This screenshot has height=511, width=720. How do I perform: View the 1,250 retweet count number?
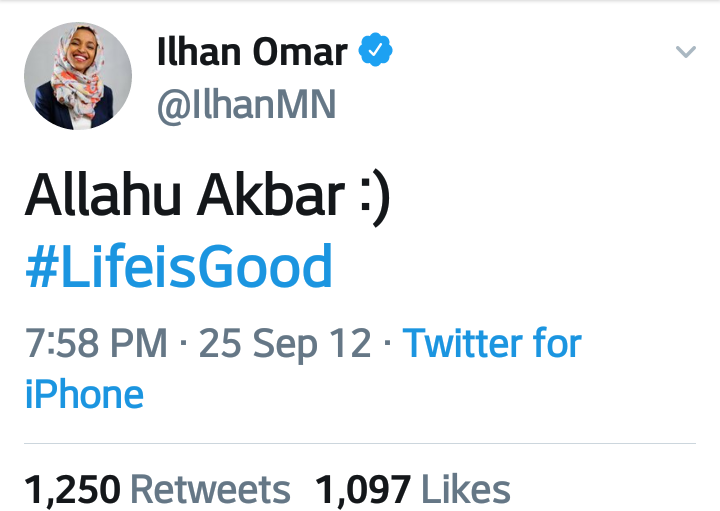[x=72, y=490]
